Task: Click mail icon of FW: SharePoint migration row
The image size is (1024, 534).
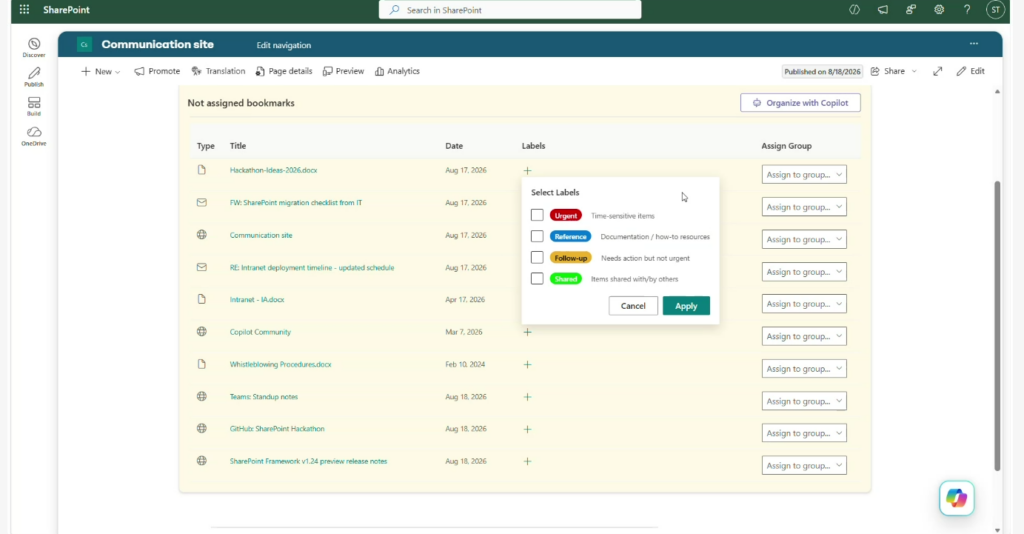Action: click(202, 202)
